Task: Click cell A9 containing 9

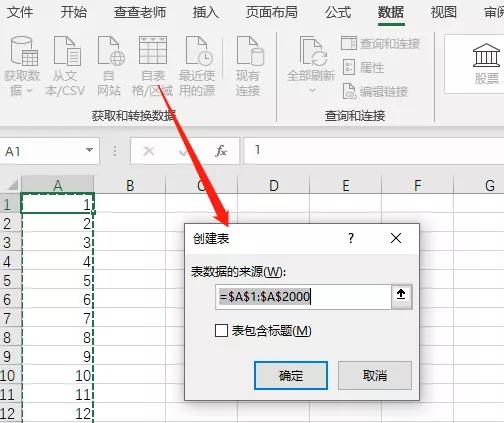Action: pos(58,355)
